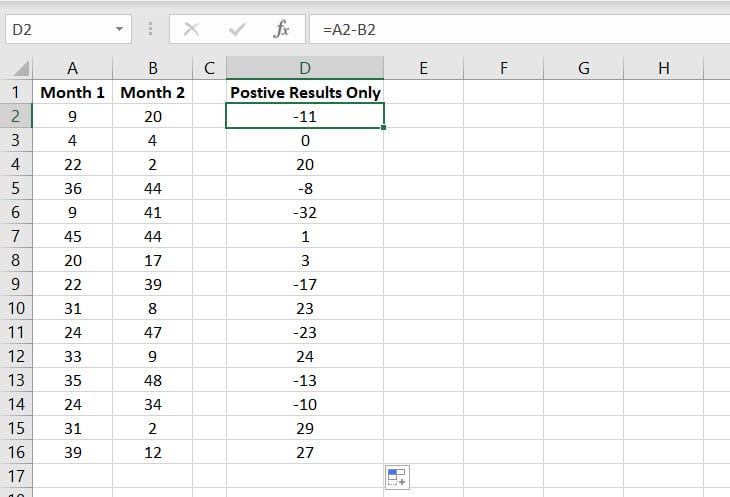Select cell B2 containing 20
This screenshot has height=497, width=730.
pyautogui.click(x=153, y=116)
